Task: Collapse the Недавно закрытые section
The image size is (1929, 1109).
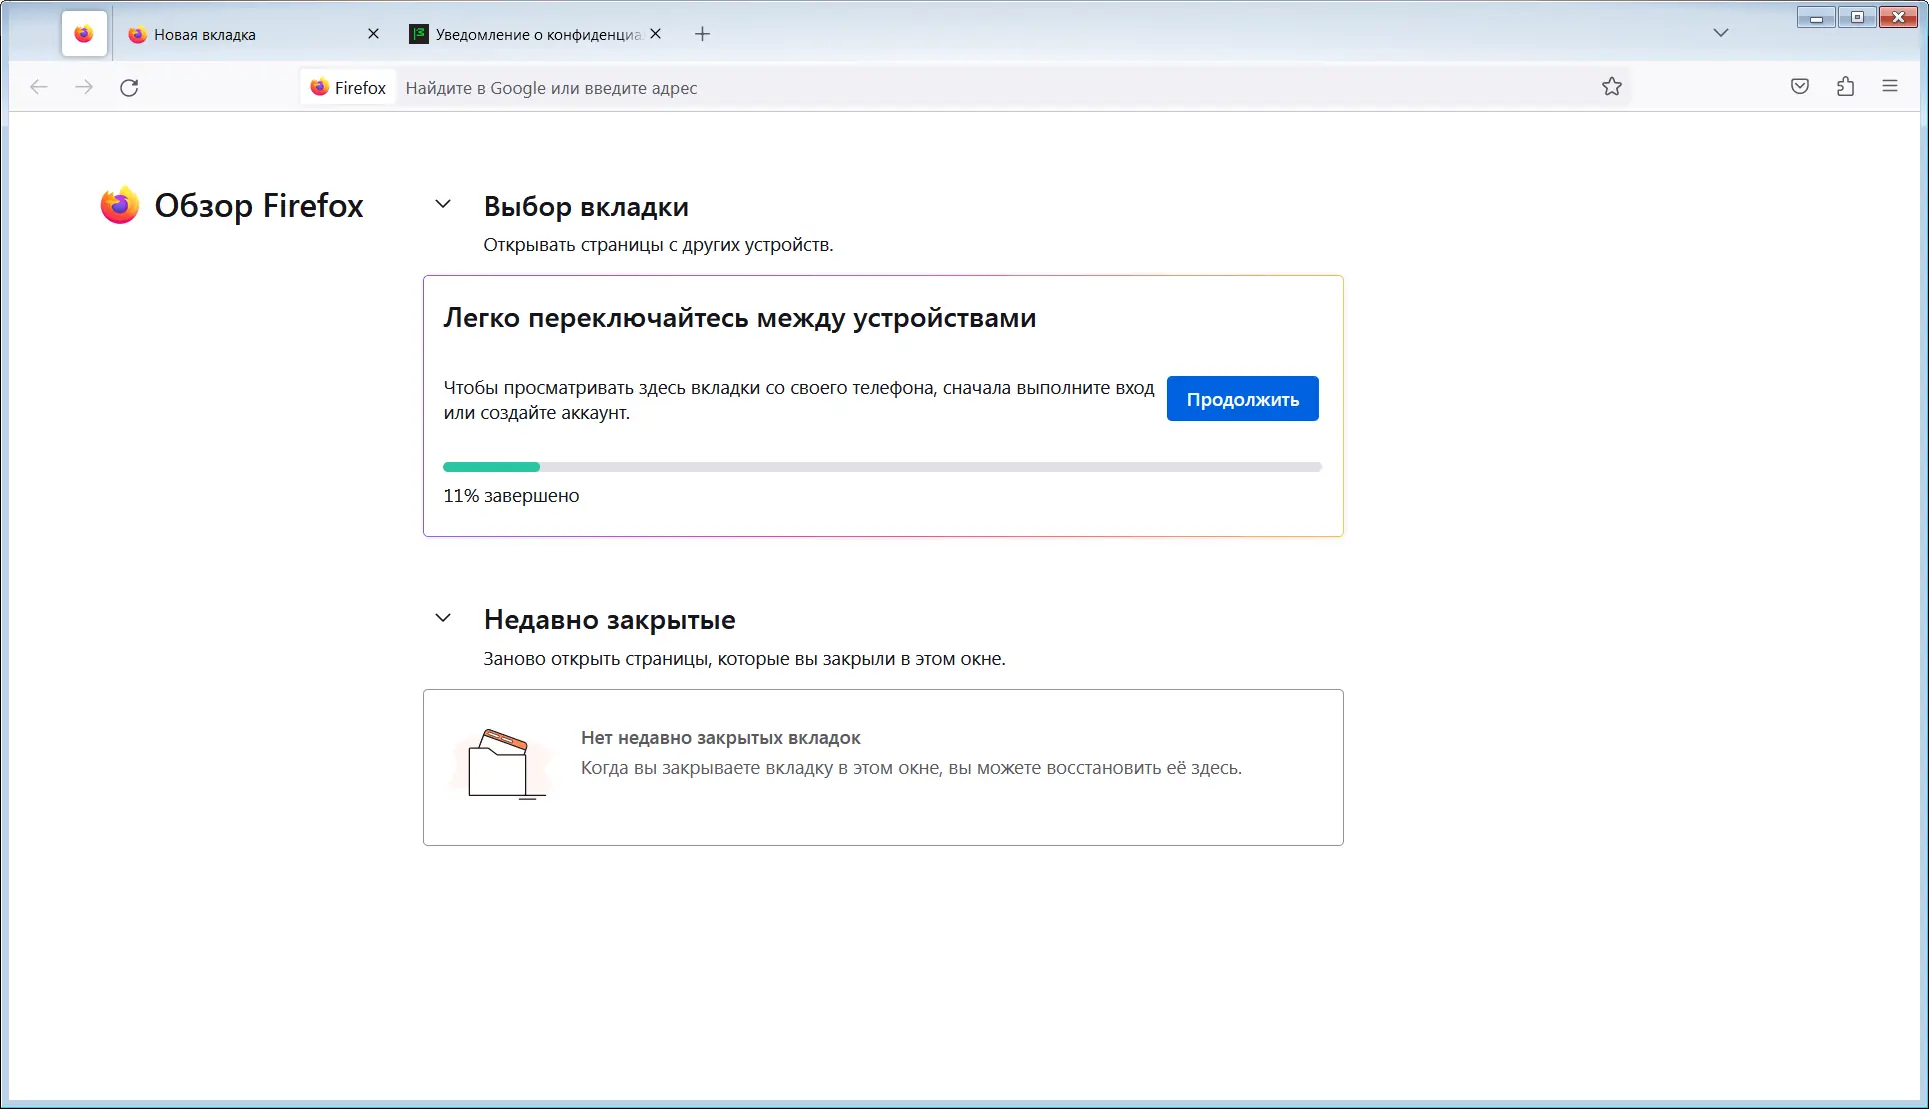Action: [443, 619]
